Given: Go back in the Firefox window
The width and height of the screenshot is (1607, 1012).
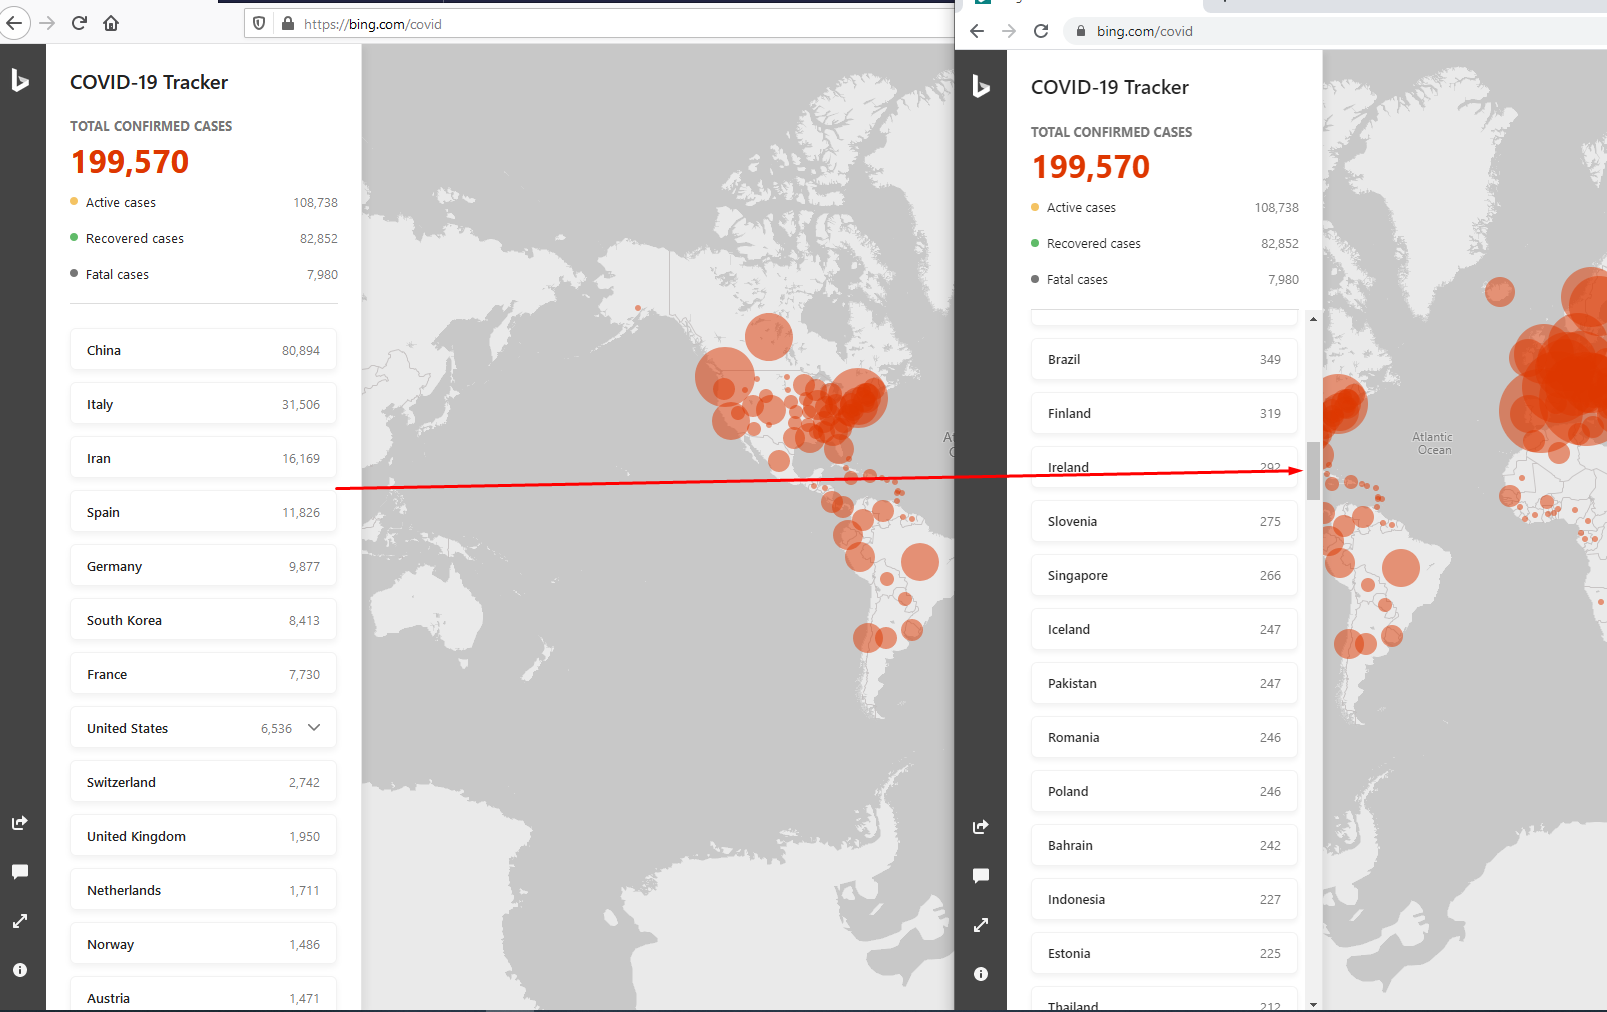Looking at the screenshot, I should (x=13, y=23).
